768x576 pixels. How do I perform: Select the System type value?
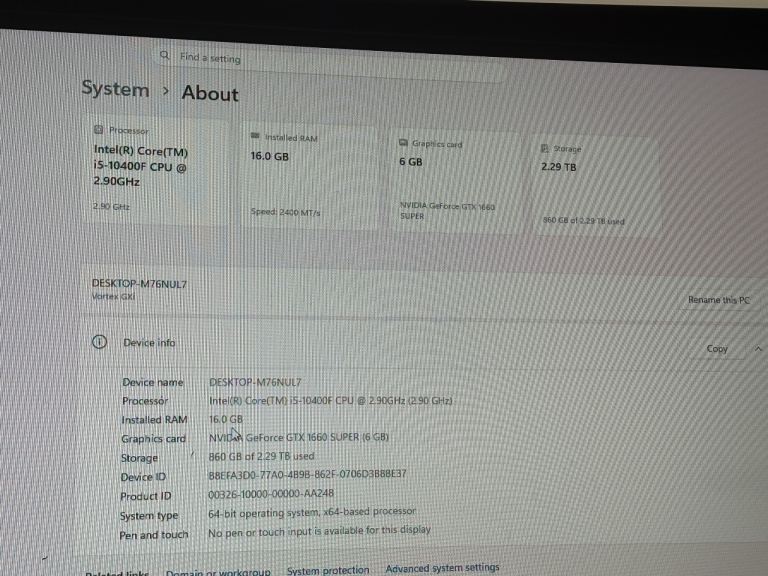tap(312, 512)
